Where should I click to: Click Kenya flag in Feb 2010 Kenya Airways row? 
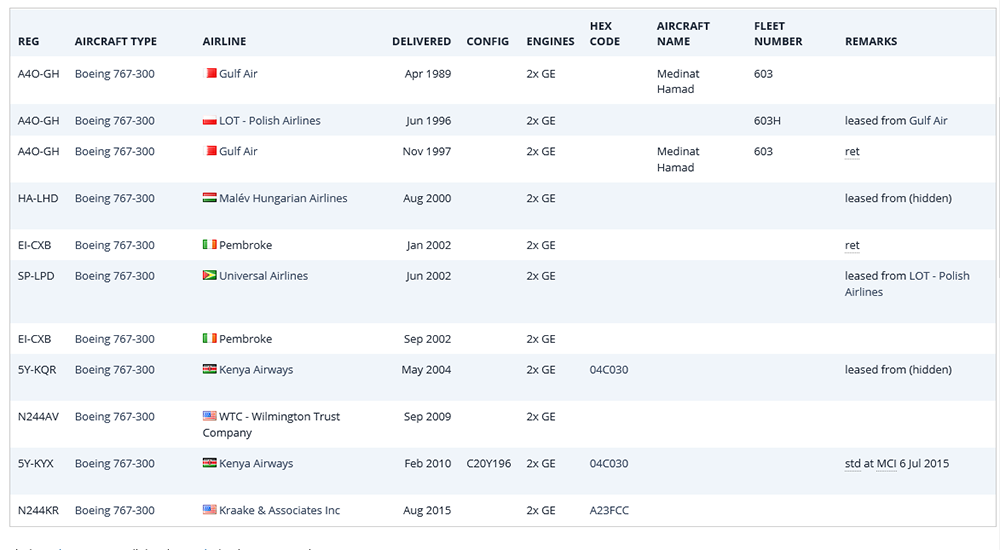tap(209, 463)
